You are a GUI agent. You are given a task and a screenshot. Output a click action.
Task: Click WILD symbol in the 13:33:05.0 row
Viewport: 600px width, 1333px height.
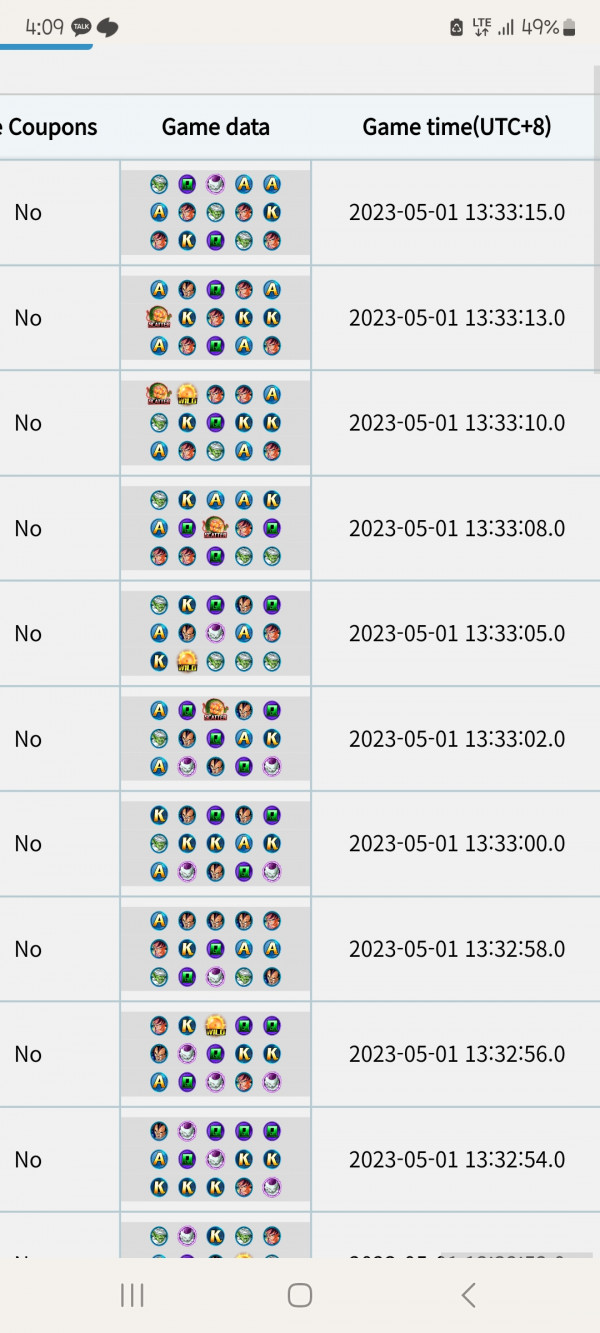[187, 661]
